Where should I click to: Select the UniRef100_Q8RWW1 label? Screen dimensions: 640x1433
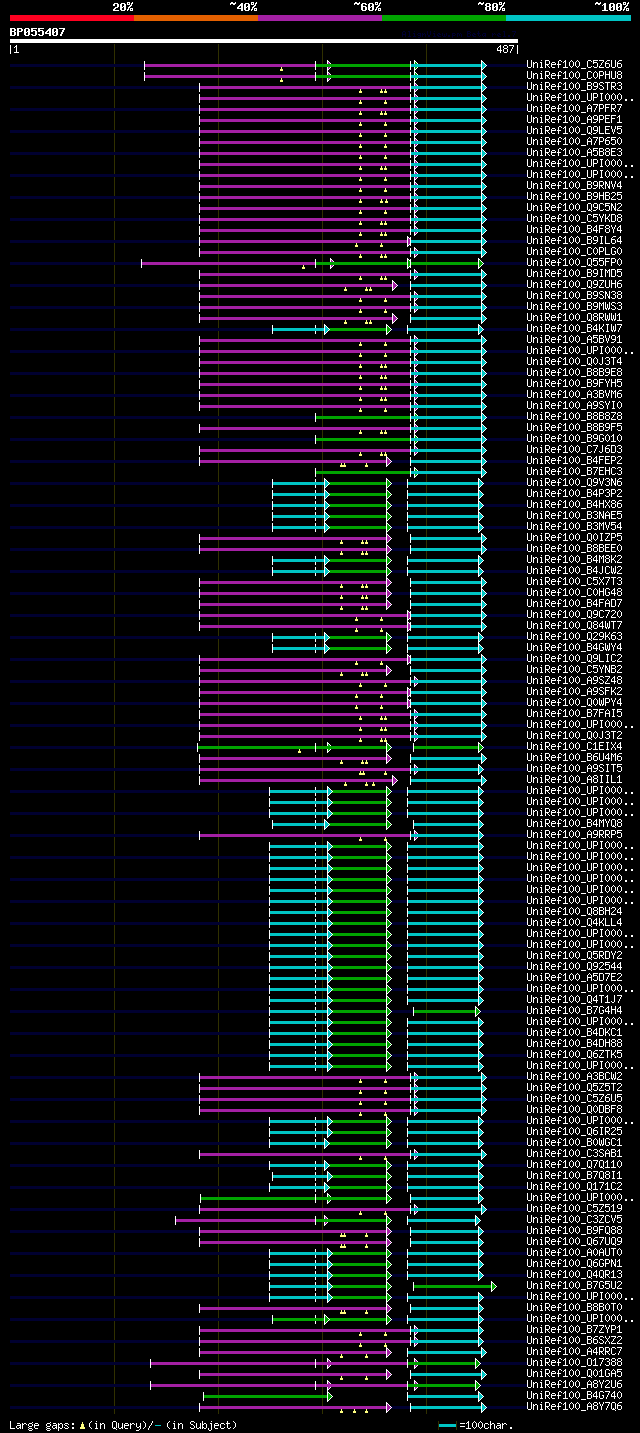[x=574, y=318]
